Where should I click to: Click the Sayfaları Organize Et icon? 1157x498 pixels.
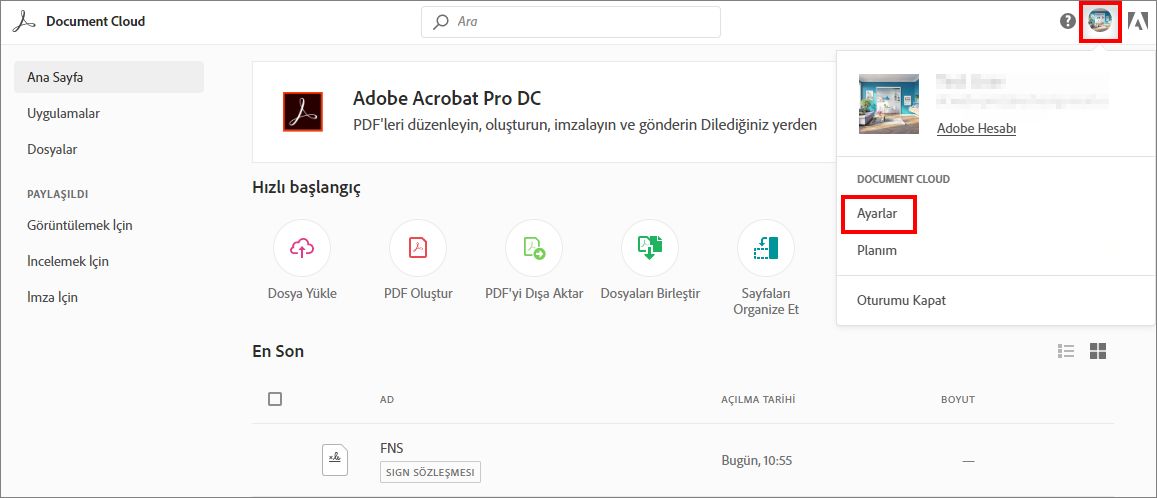(766, 248)
